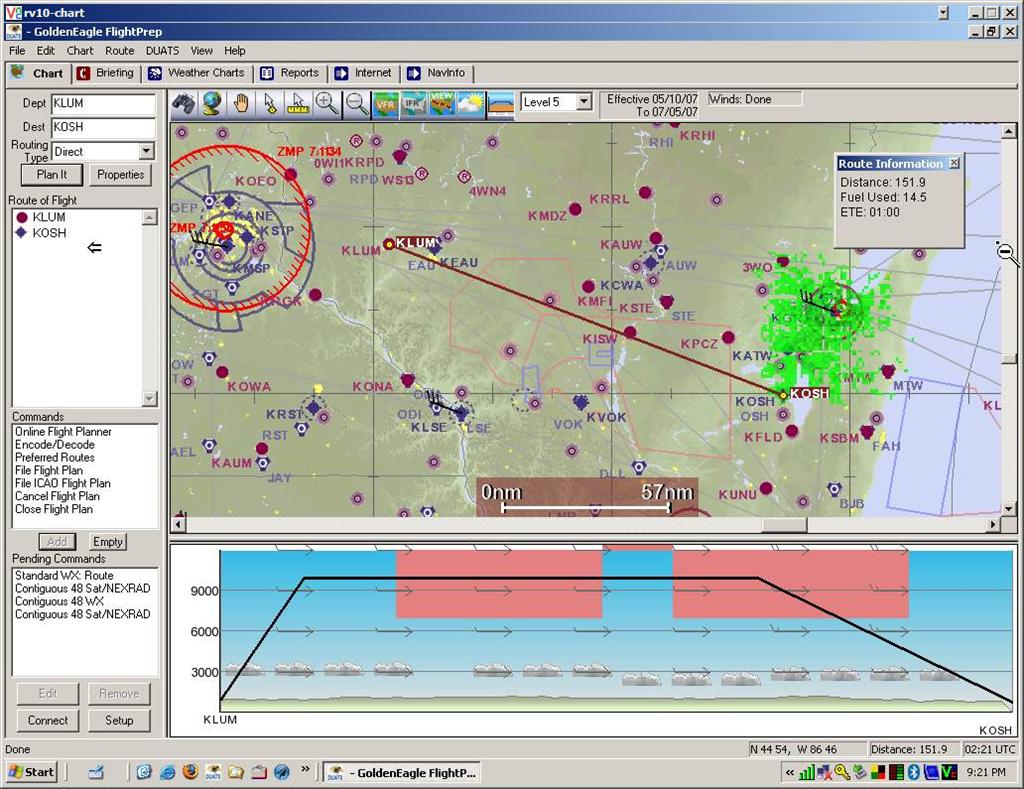
Task: Expand hidden system tray icons
Action: [x=790, y=773]
